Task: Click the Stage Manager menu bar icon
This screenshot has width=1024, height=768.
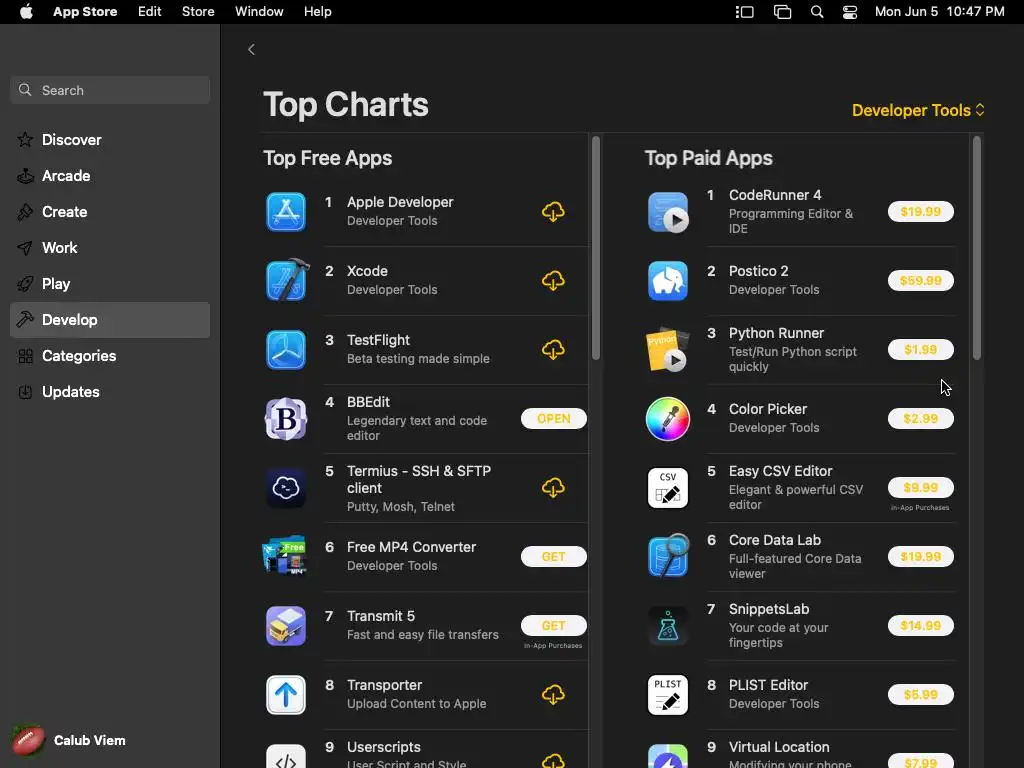Action: 744,12
